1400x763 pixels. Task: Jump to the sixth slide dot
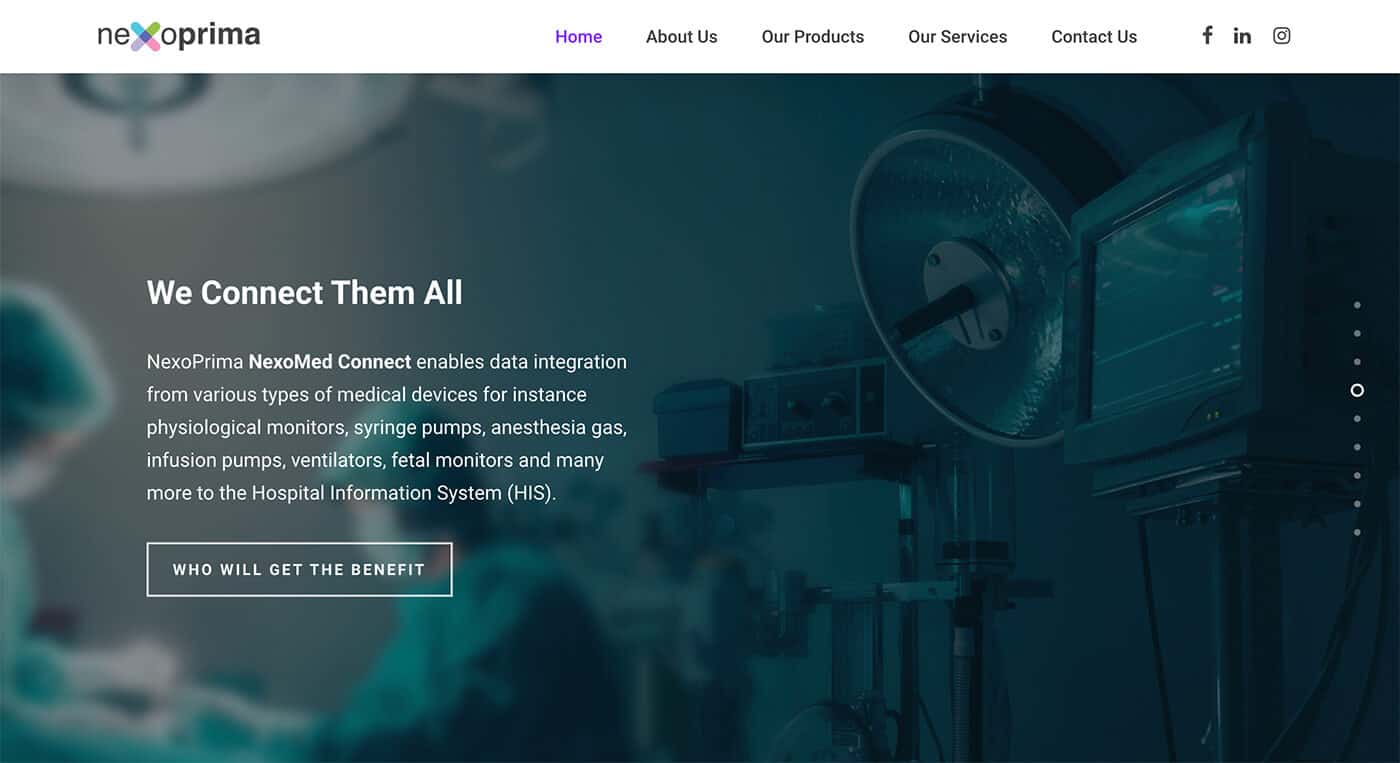click(x=1357, y=447)
